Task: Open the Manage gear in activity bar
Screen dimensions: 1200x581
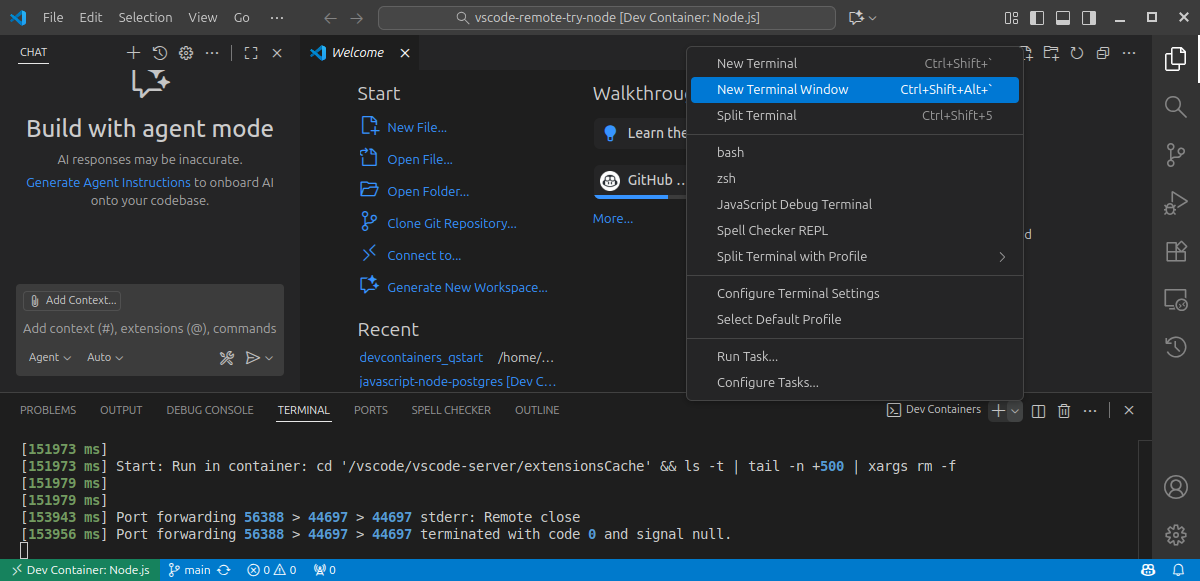Action: (x=1176, y=535)
